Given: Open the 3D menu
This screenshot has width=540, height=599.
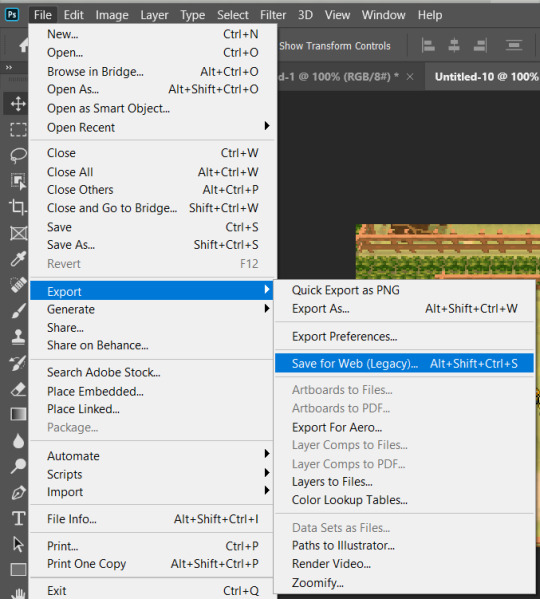Looking at the screenshot, I should (x=305, y=15).
